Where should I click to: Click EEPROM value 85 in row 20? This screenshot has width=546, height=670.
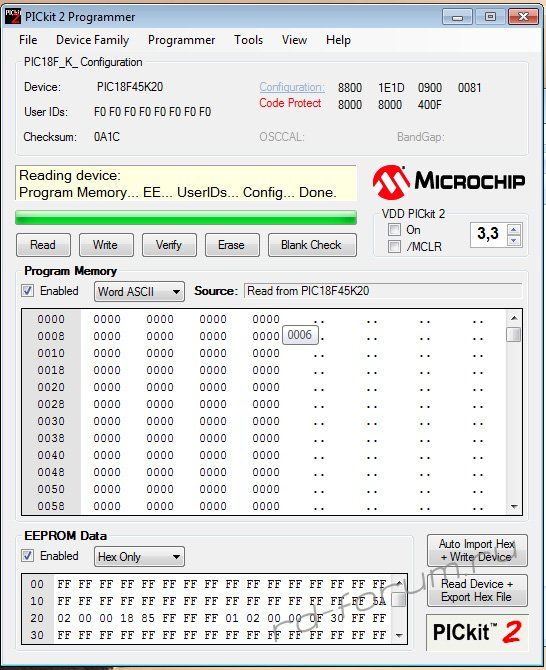point(148,618)
